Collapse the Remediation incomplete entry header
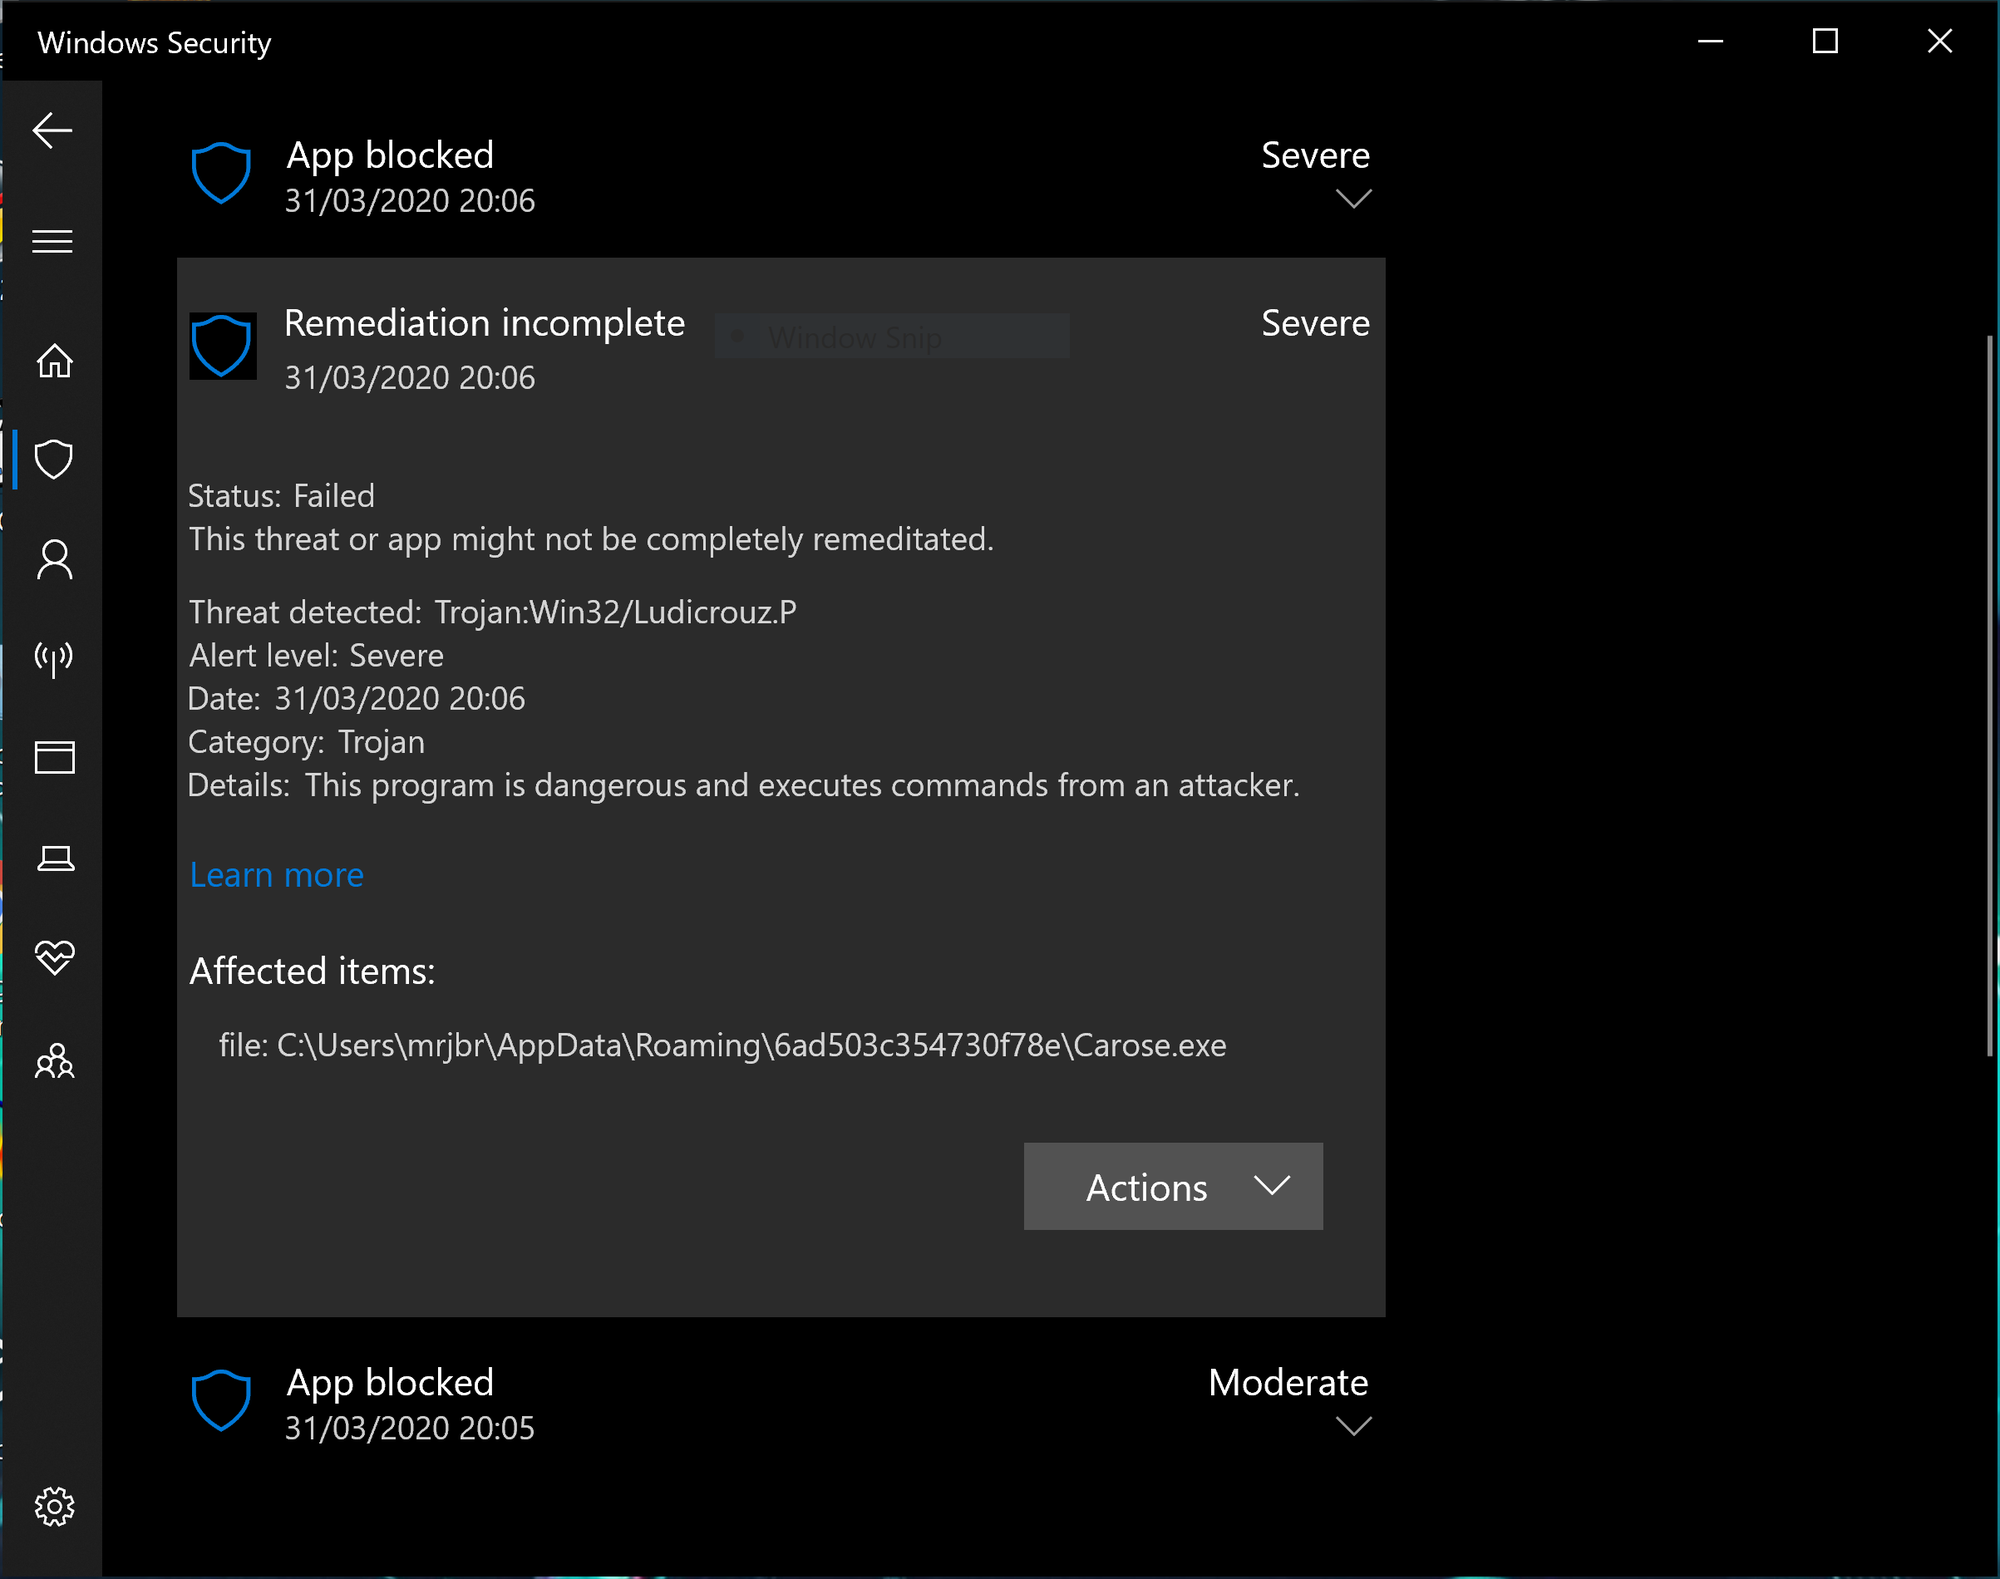This screenshot has width=2000, height=1579. click(x=780, y=346)
